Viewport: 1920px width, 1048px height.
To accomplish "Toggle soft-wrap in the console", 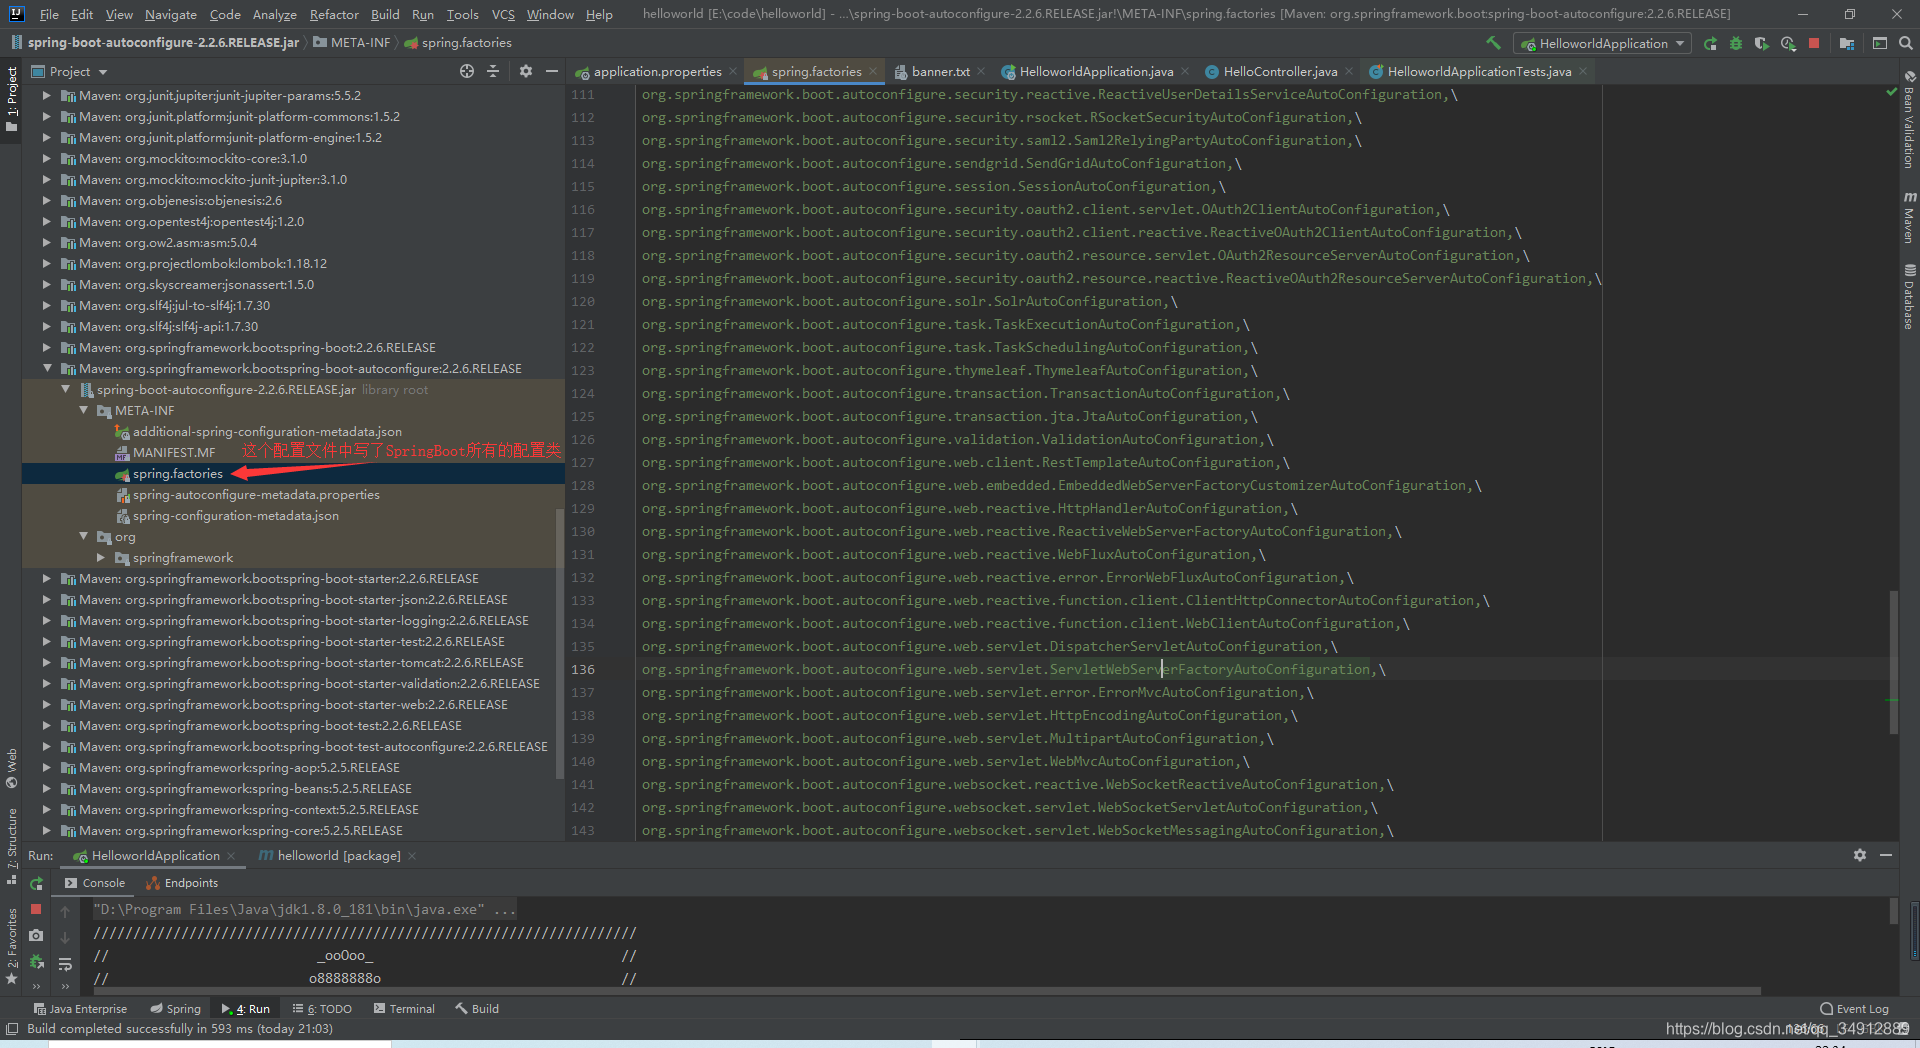I will click(x=65, y=964).
